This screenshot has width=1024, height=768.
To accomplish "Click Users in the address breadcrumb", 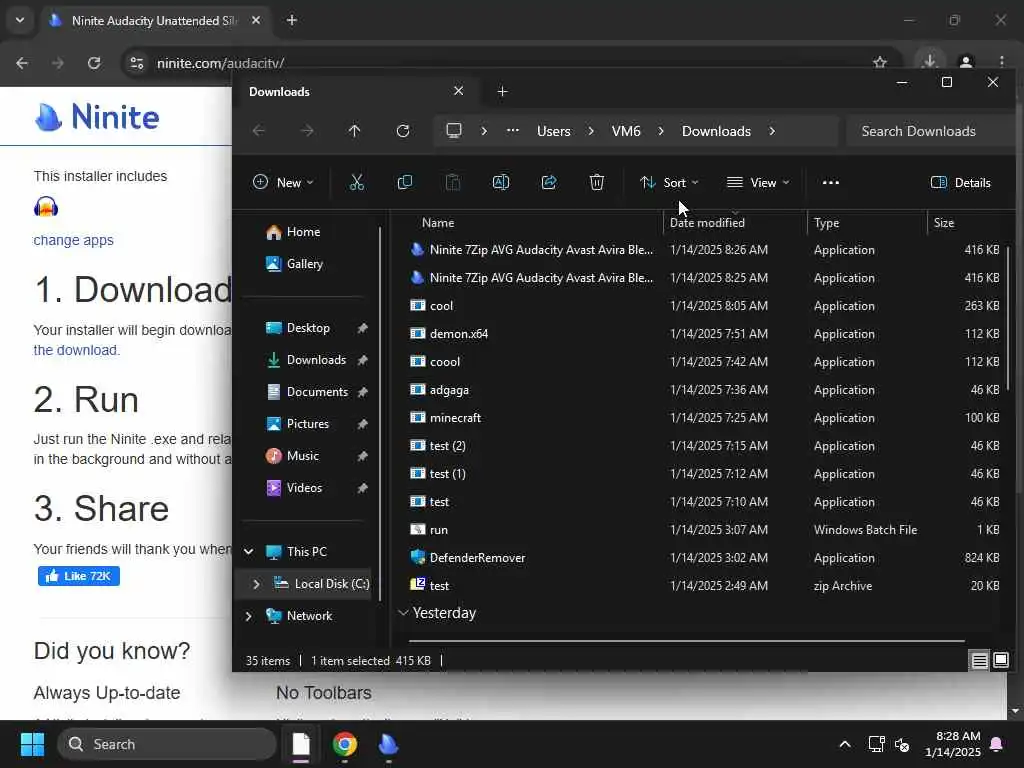I will tap(554, 131).
